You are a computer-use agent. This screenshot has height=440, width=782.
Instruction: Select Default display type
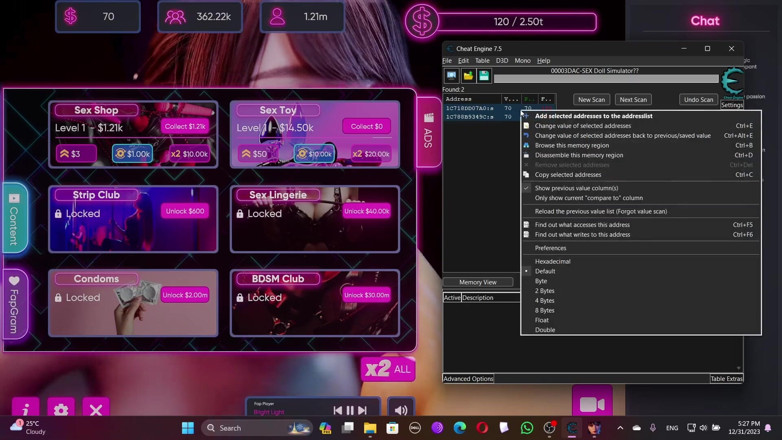point(641,271)
